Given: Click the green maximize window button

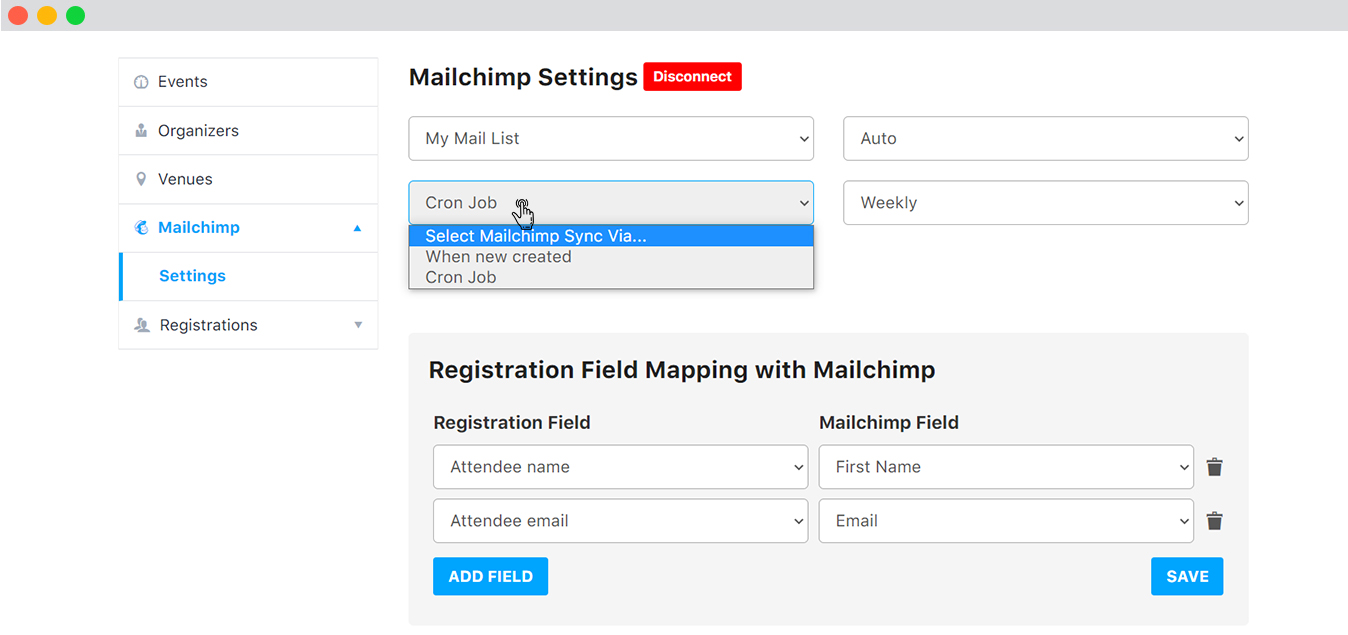Looking at the screenshot, I should coord(76,15).
